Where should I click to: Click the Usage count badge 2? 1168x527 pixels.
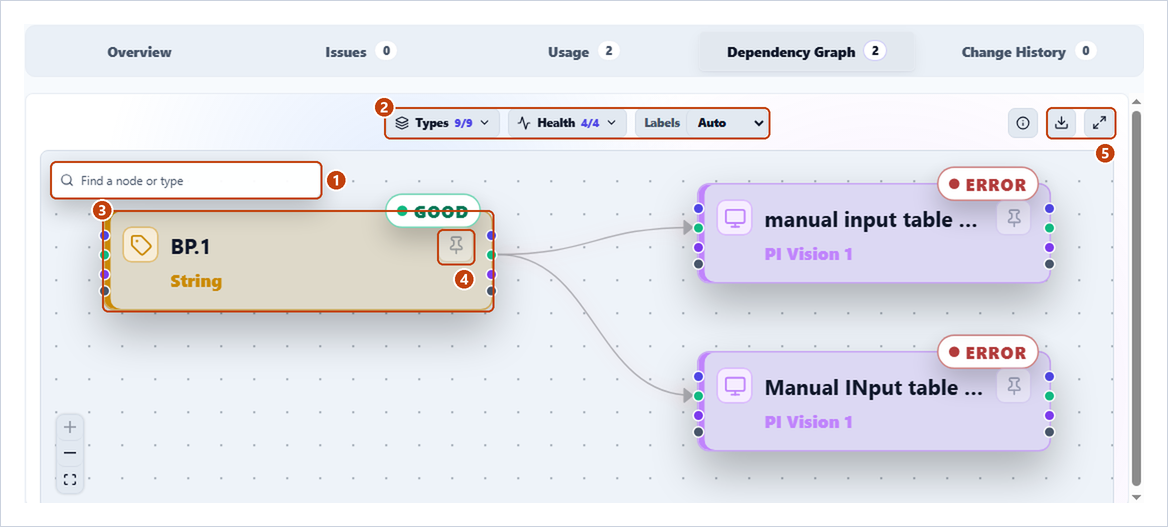point(608,51)
